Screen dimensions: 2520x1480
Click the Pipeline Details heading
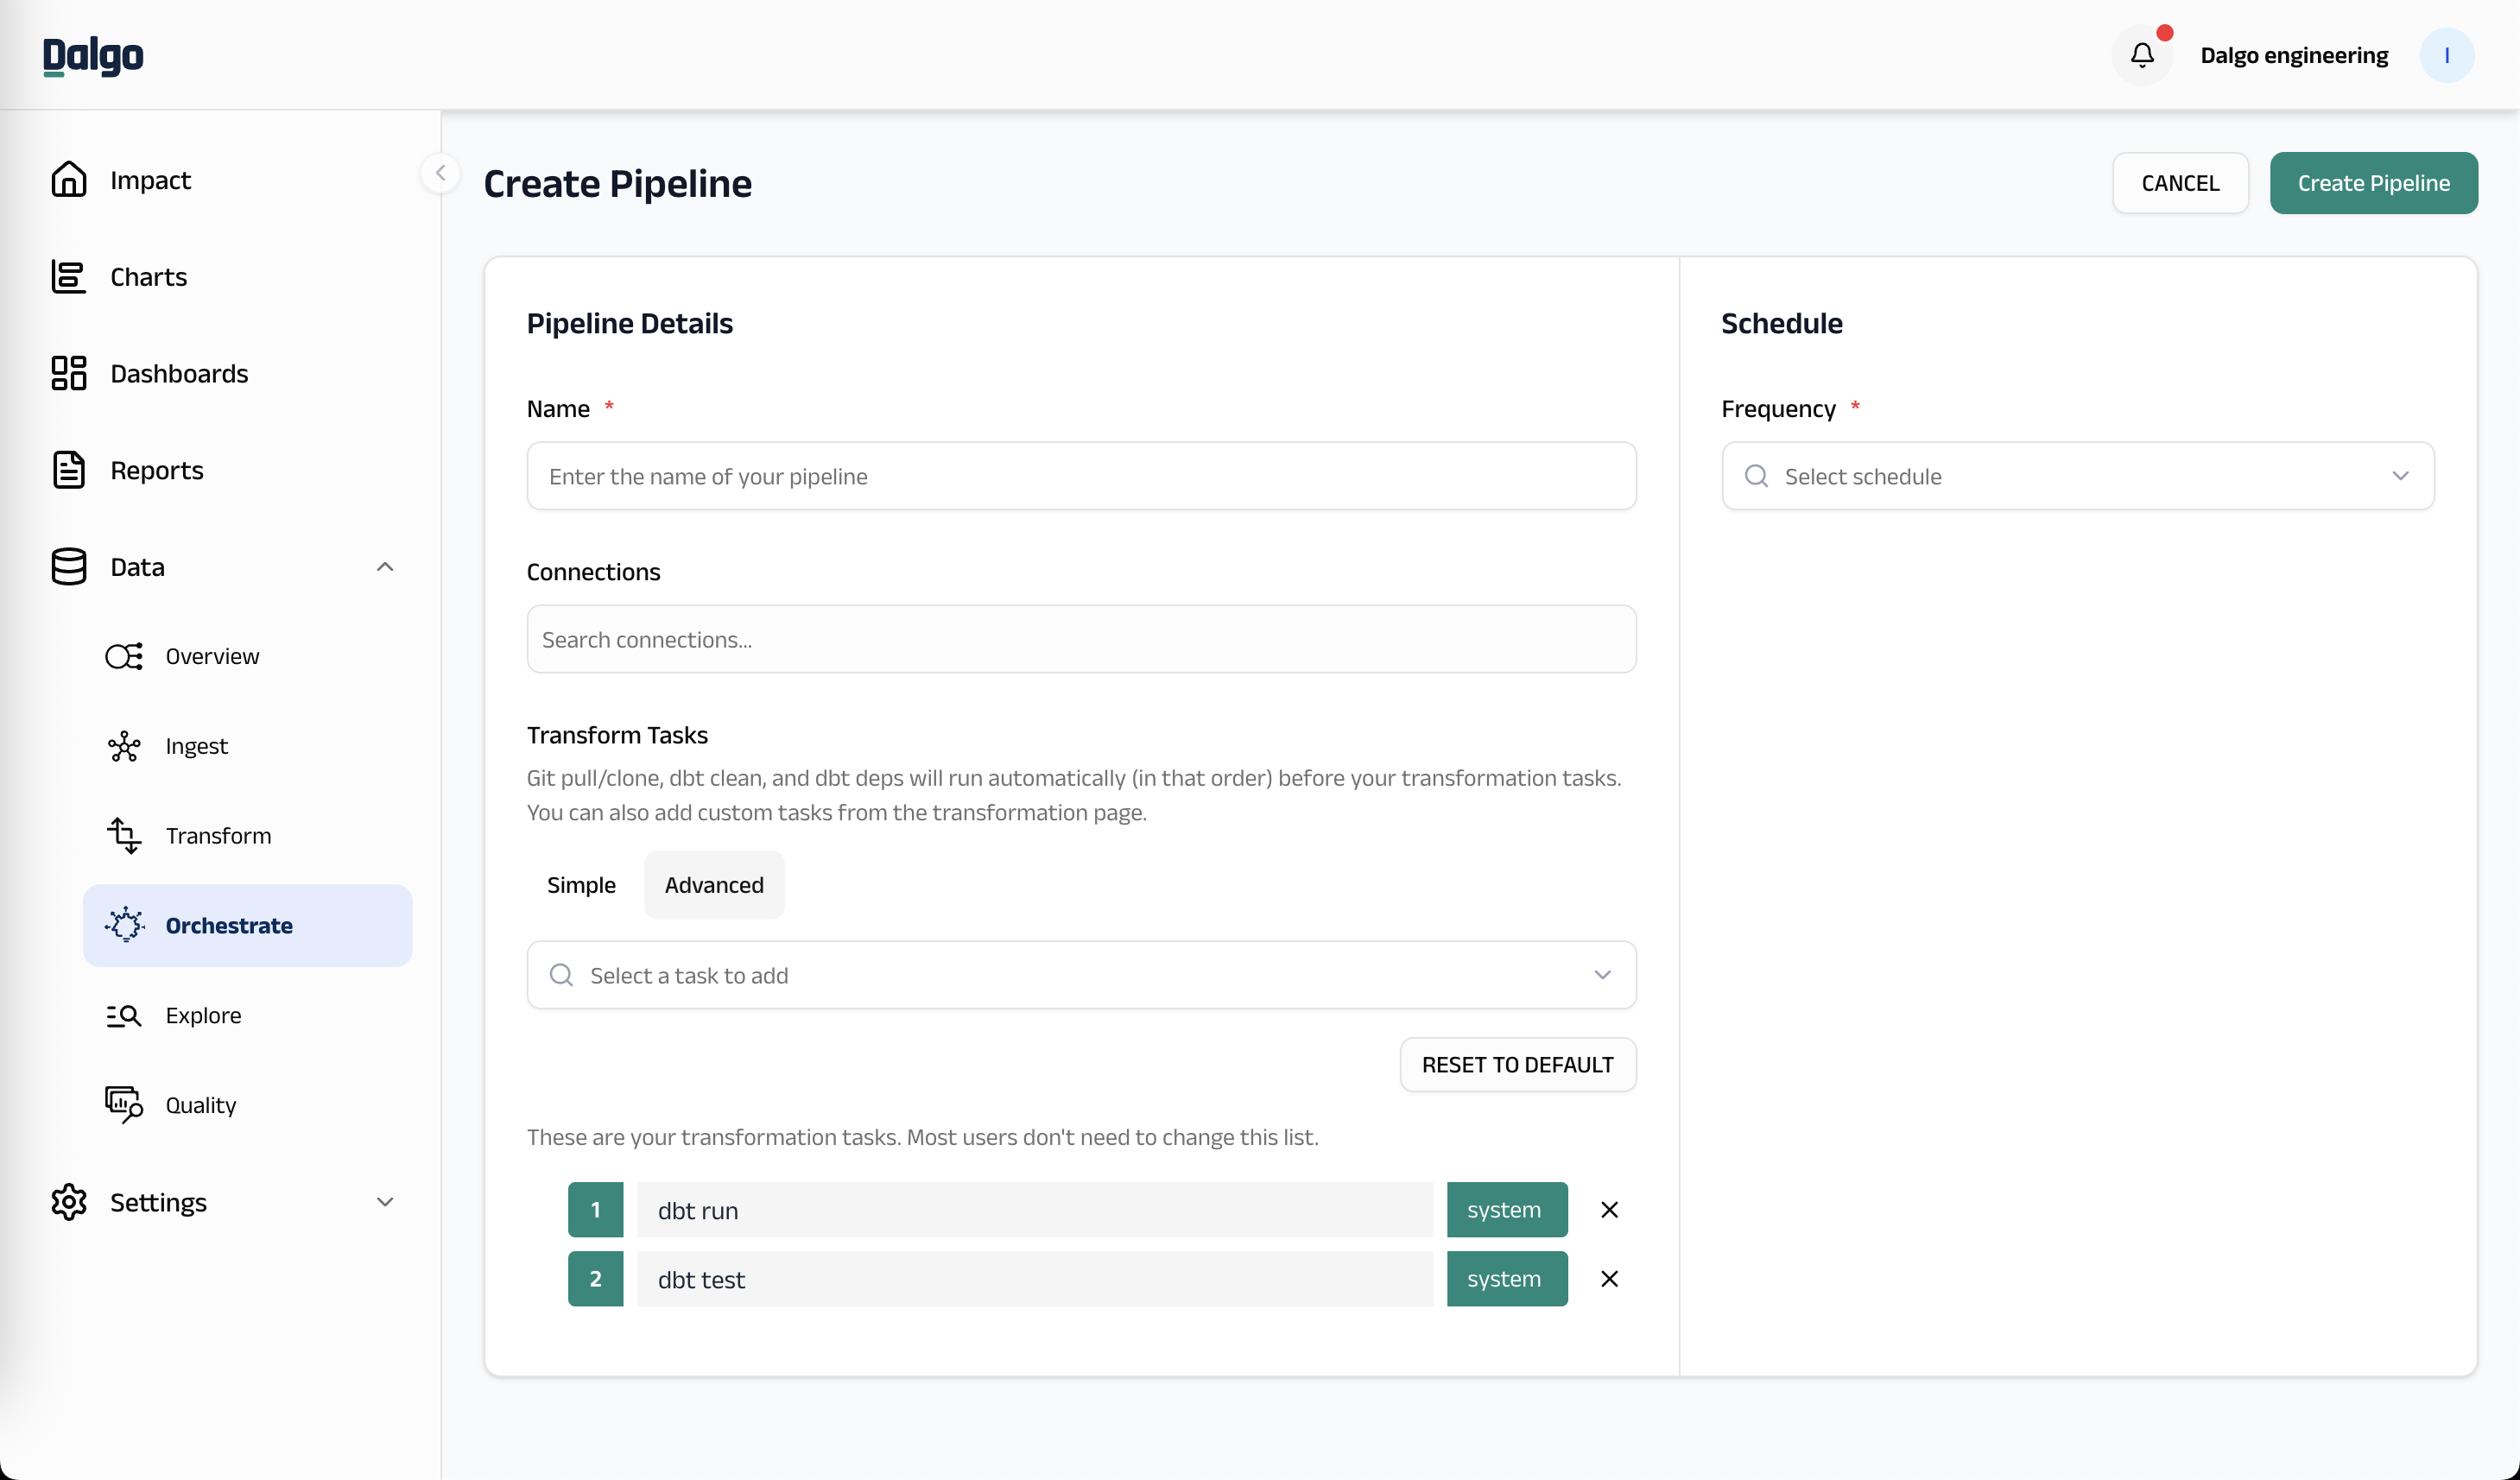(x=629, y=323)
